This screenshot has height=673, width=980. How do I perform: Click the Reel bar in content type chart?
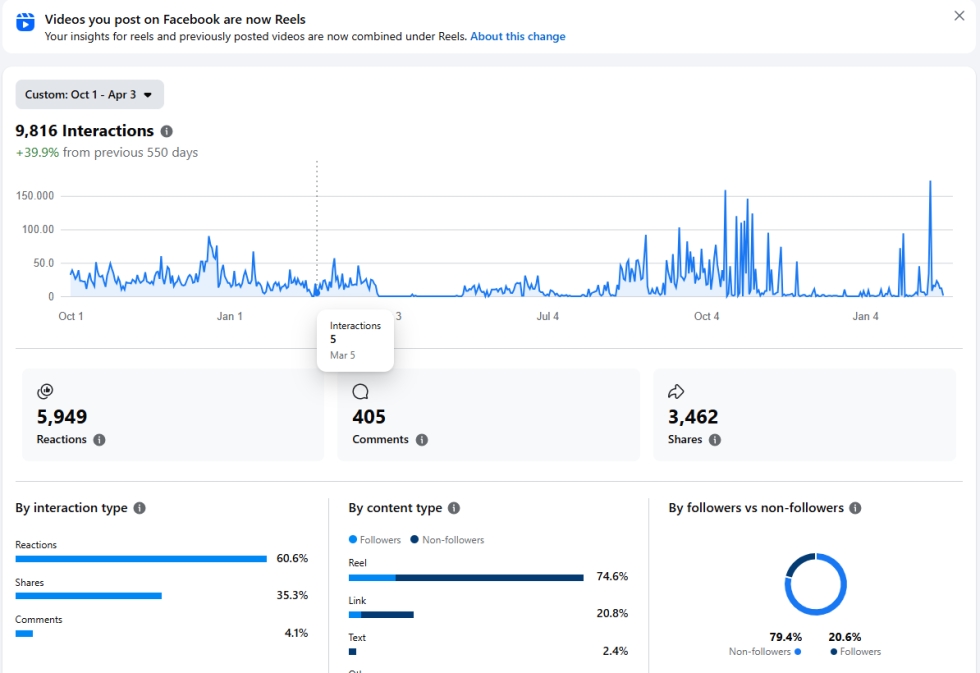coord(466,577)
